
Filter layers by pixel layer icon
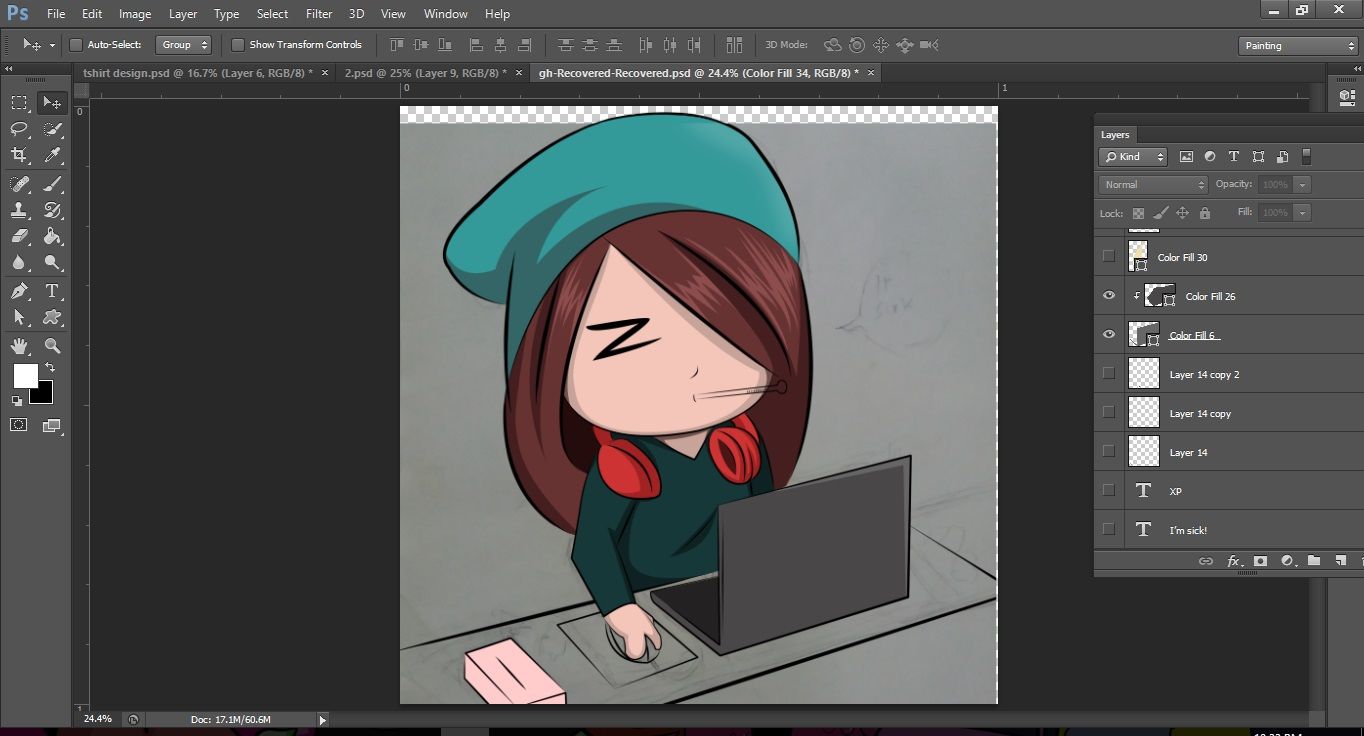1186,157
